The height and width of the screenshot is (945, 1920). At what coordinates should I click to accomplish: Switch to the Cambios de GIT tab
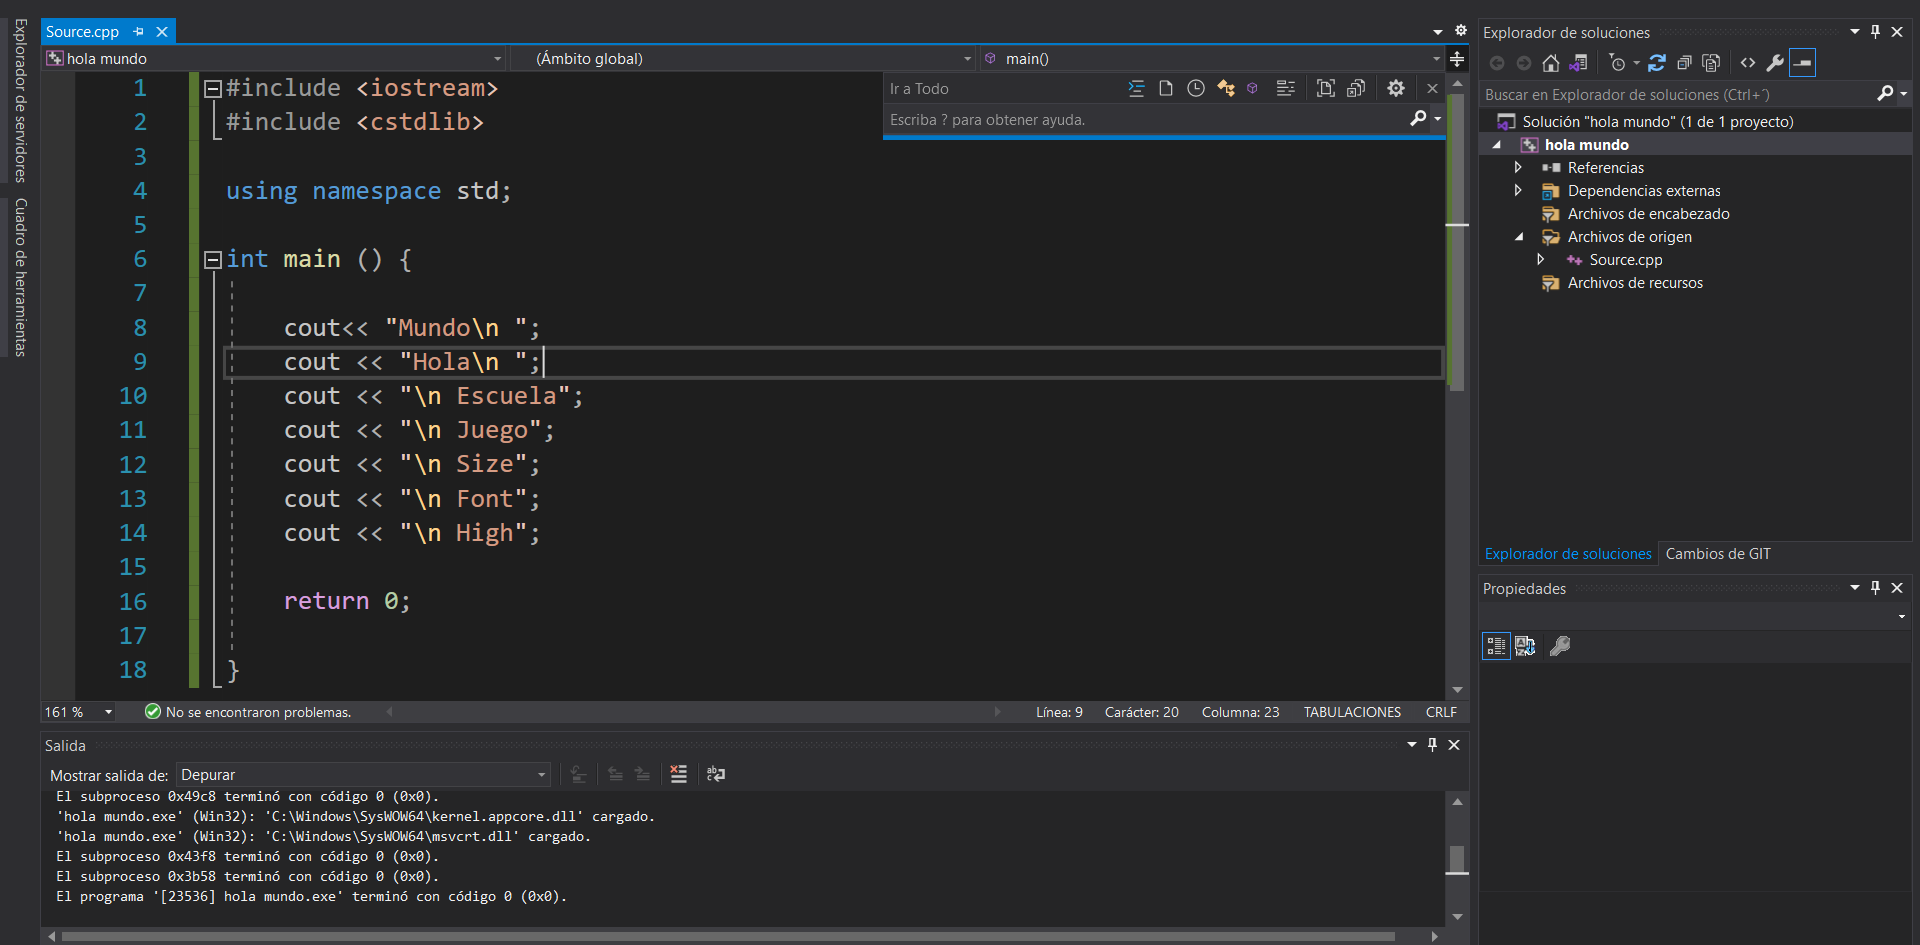[x=1717, y=554]
